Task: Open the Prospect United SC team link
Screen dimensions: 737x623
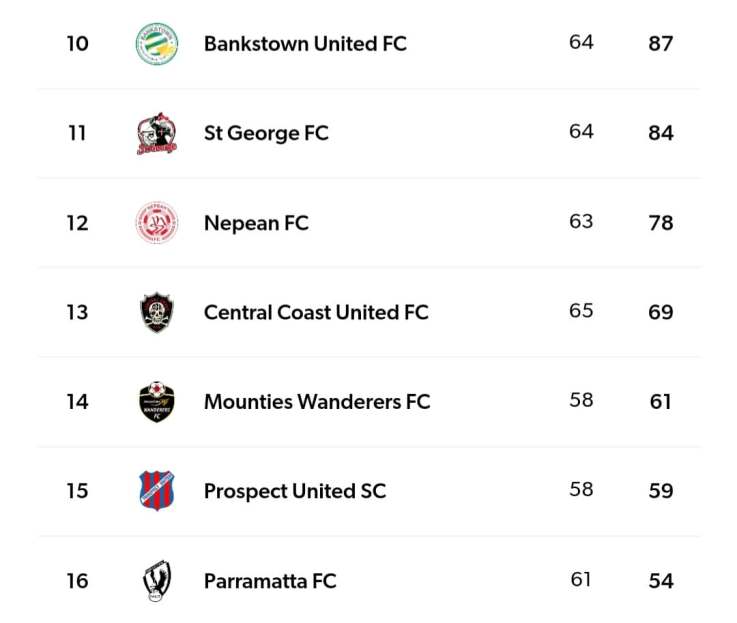Action: (295, 491)
